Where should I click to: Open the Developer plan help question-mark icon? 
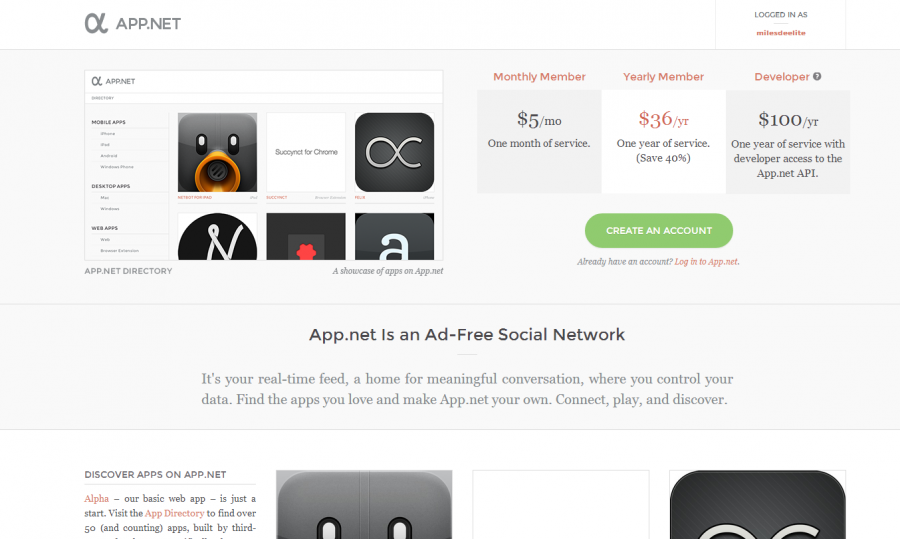coord(817,76)
